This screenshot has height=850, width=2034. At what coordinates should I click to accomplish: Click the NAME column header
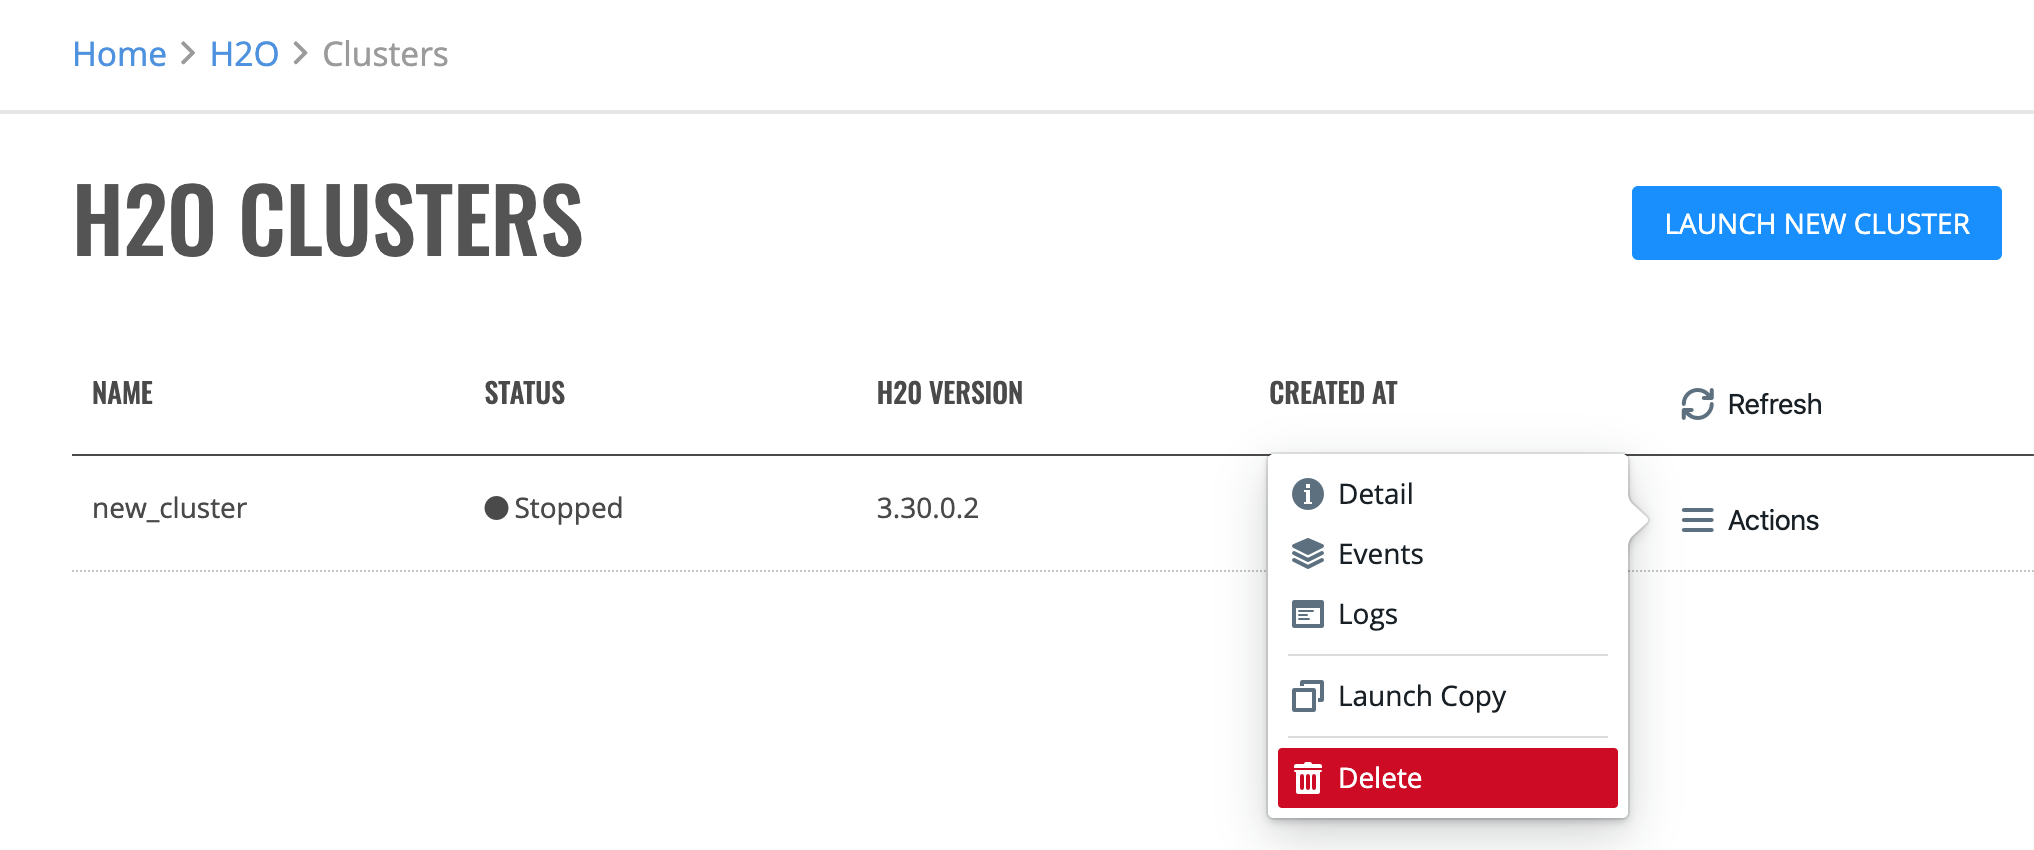pyautogui.click(x=123, y=393)
